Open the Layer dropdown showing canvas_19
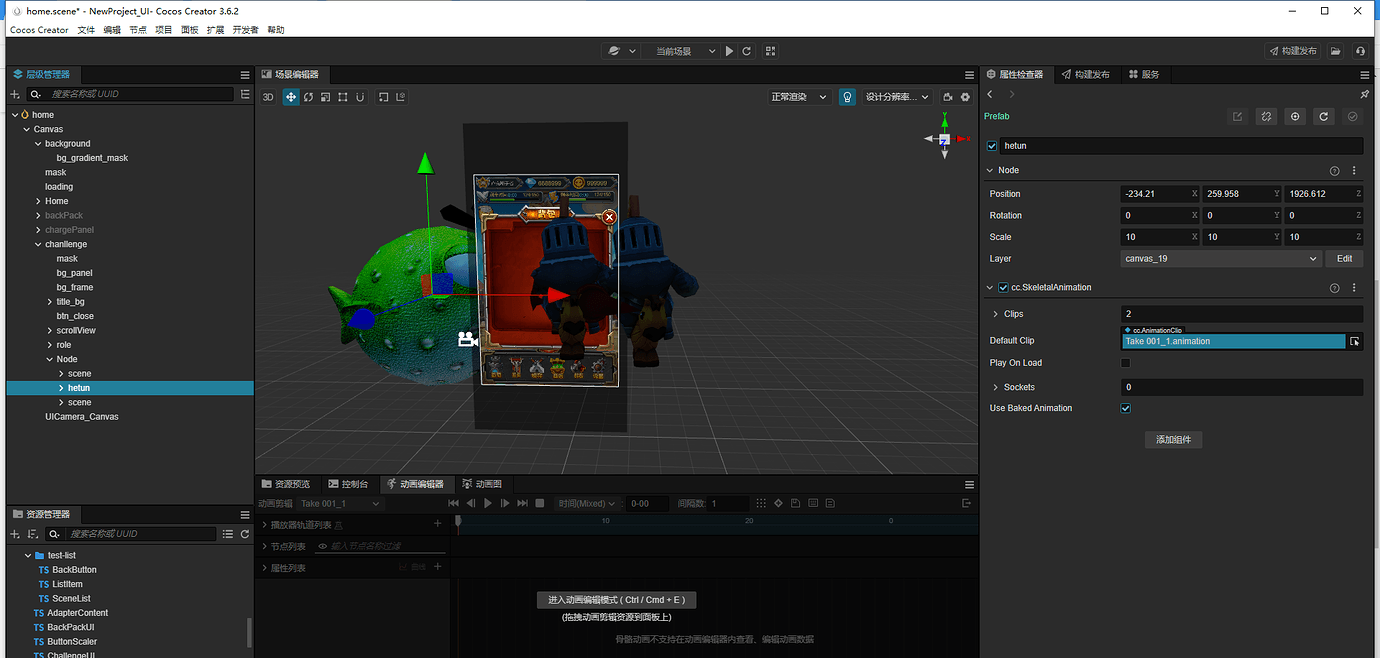This screenshot has height=658, width=1380. [1220, 258]
